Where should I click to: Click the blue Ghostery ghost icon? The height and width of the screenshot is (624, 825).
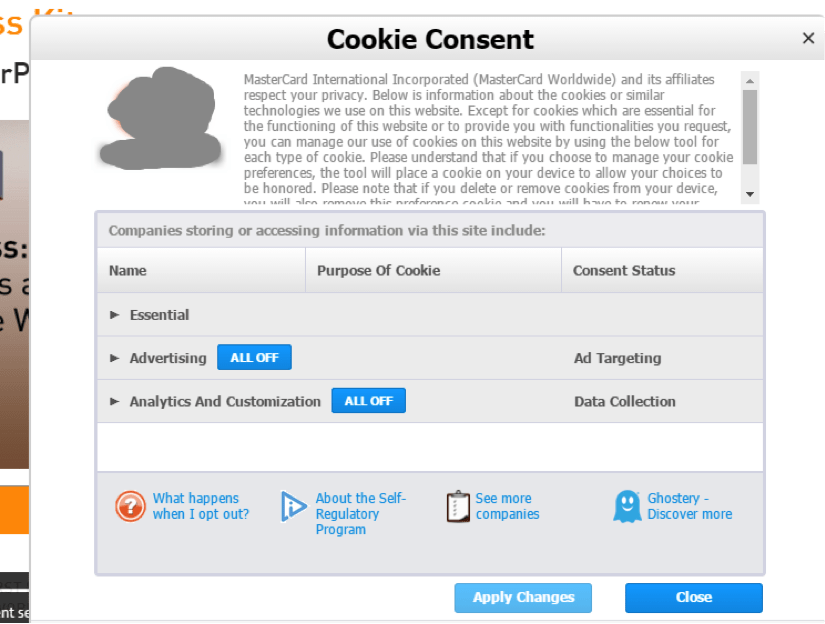(x=627, y=506)
